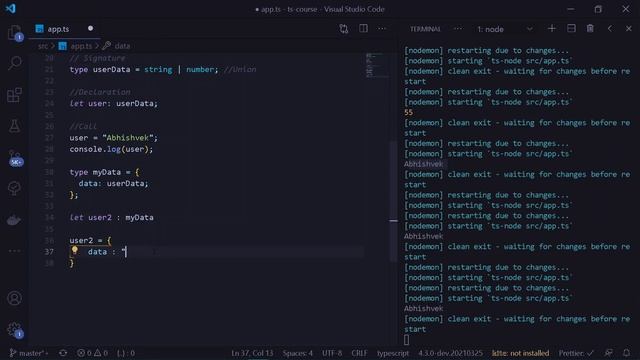
Task: Open the tree-shaped icon view in activity bar
Action: (x=14, y=188)
